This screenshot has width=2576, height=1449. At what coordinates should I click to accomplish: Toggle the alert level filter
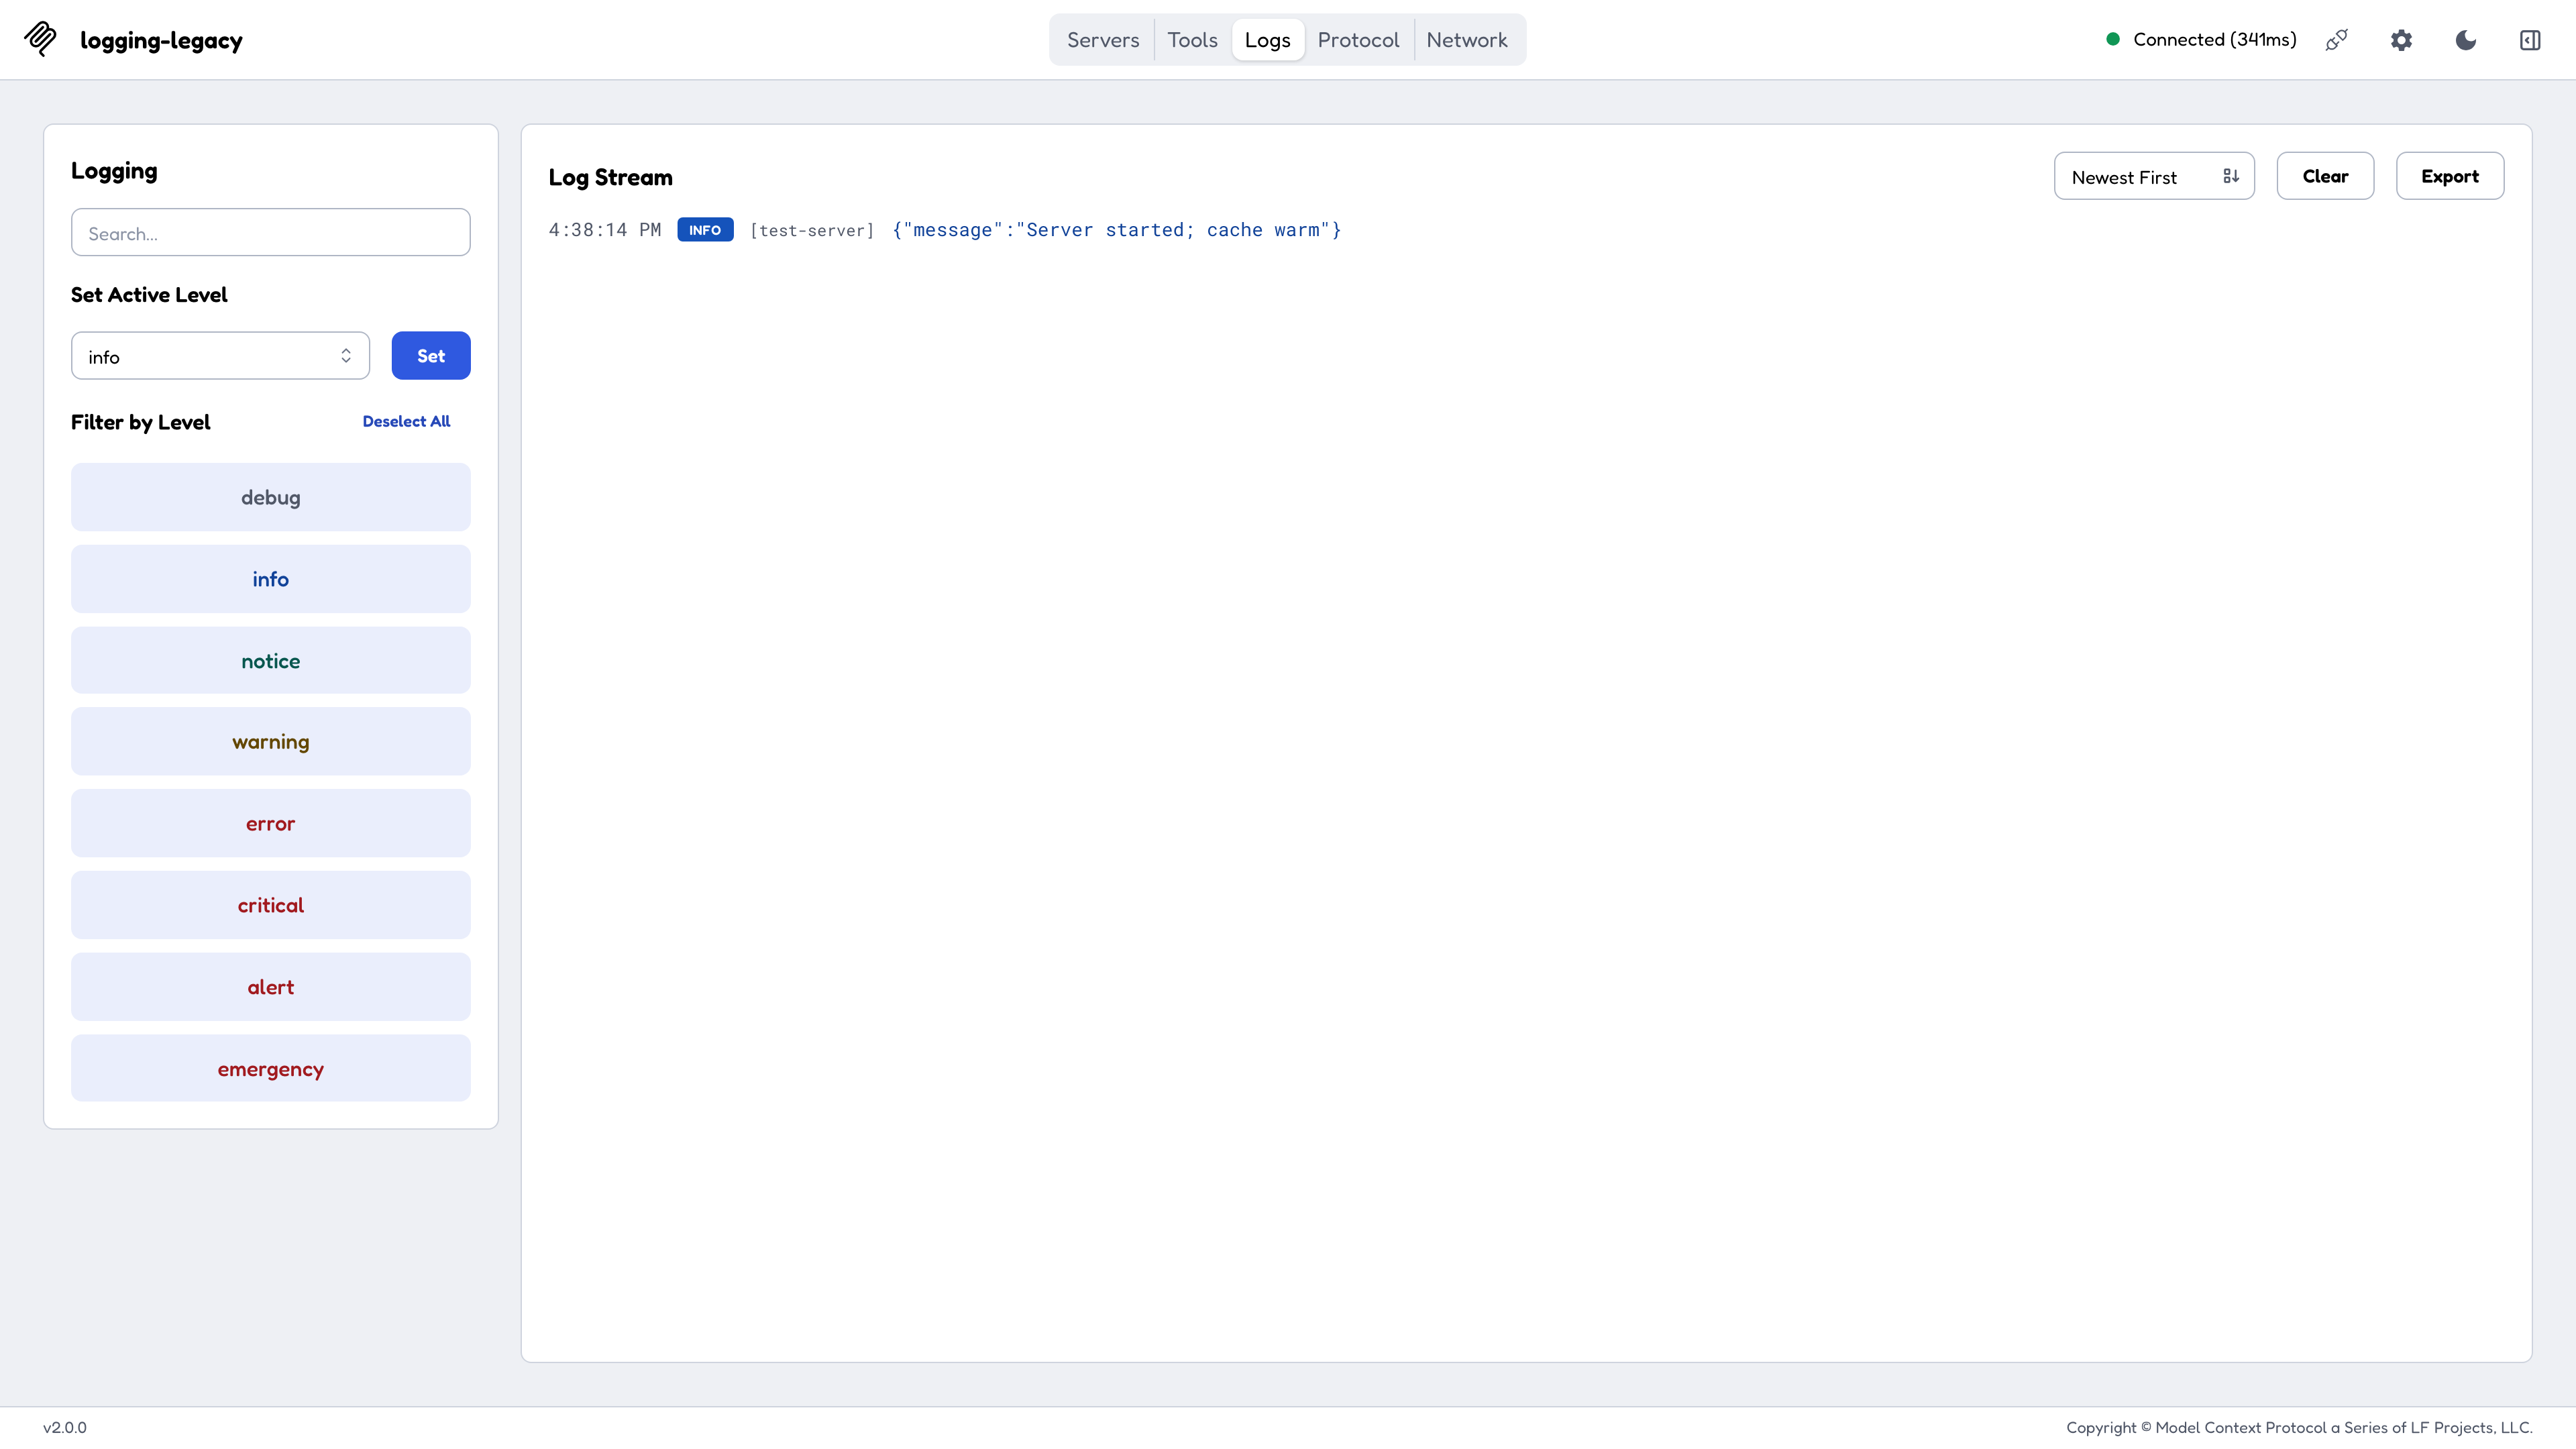coord(271,987)
